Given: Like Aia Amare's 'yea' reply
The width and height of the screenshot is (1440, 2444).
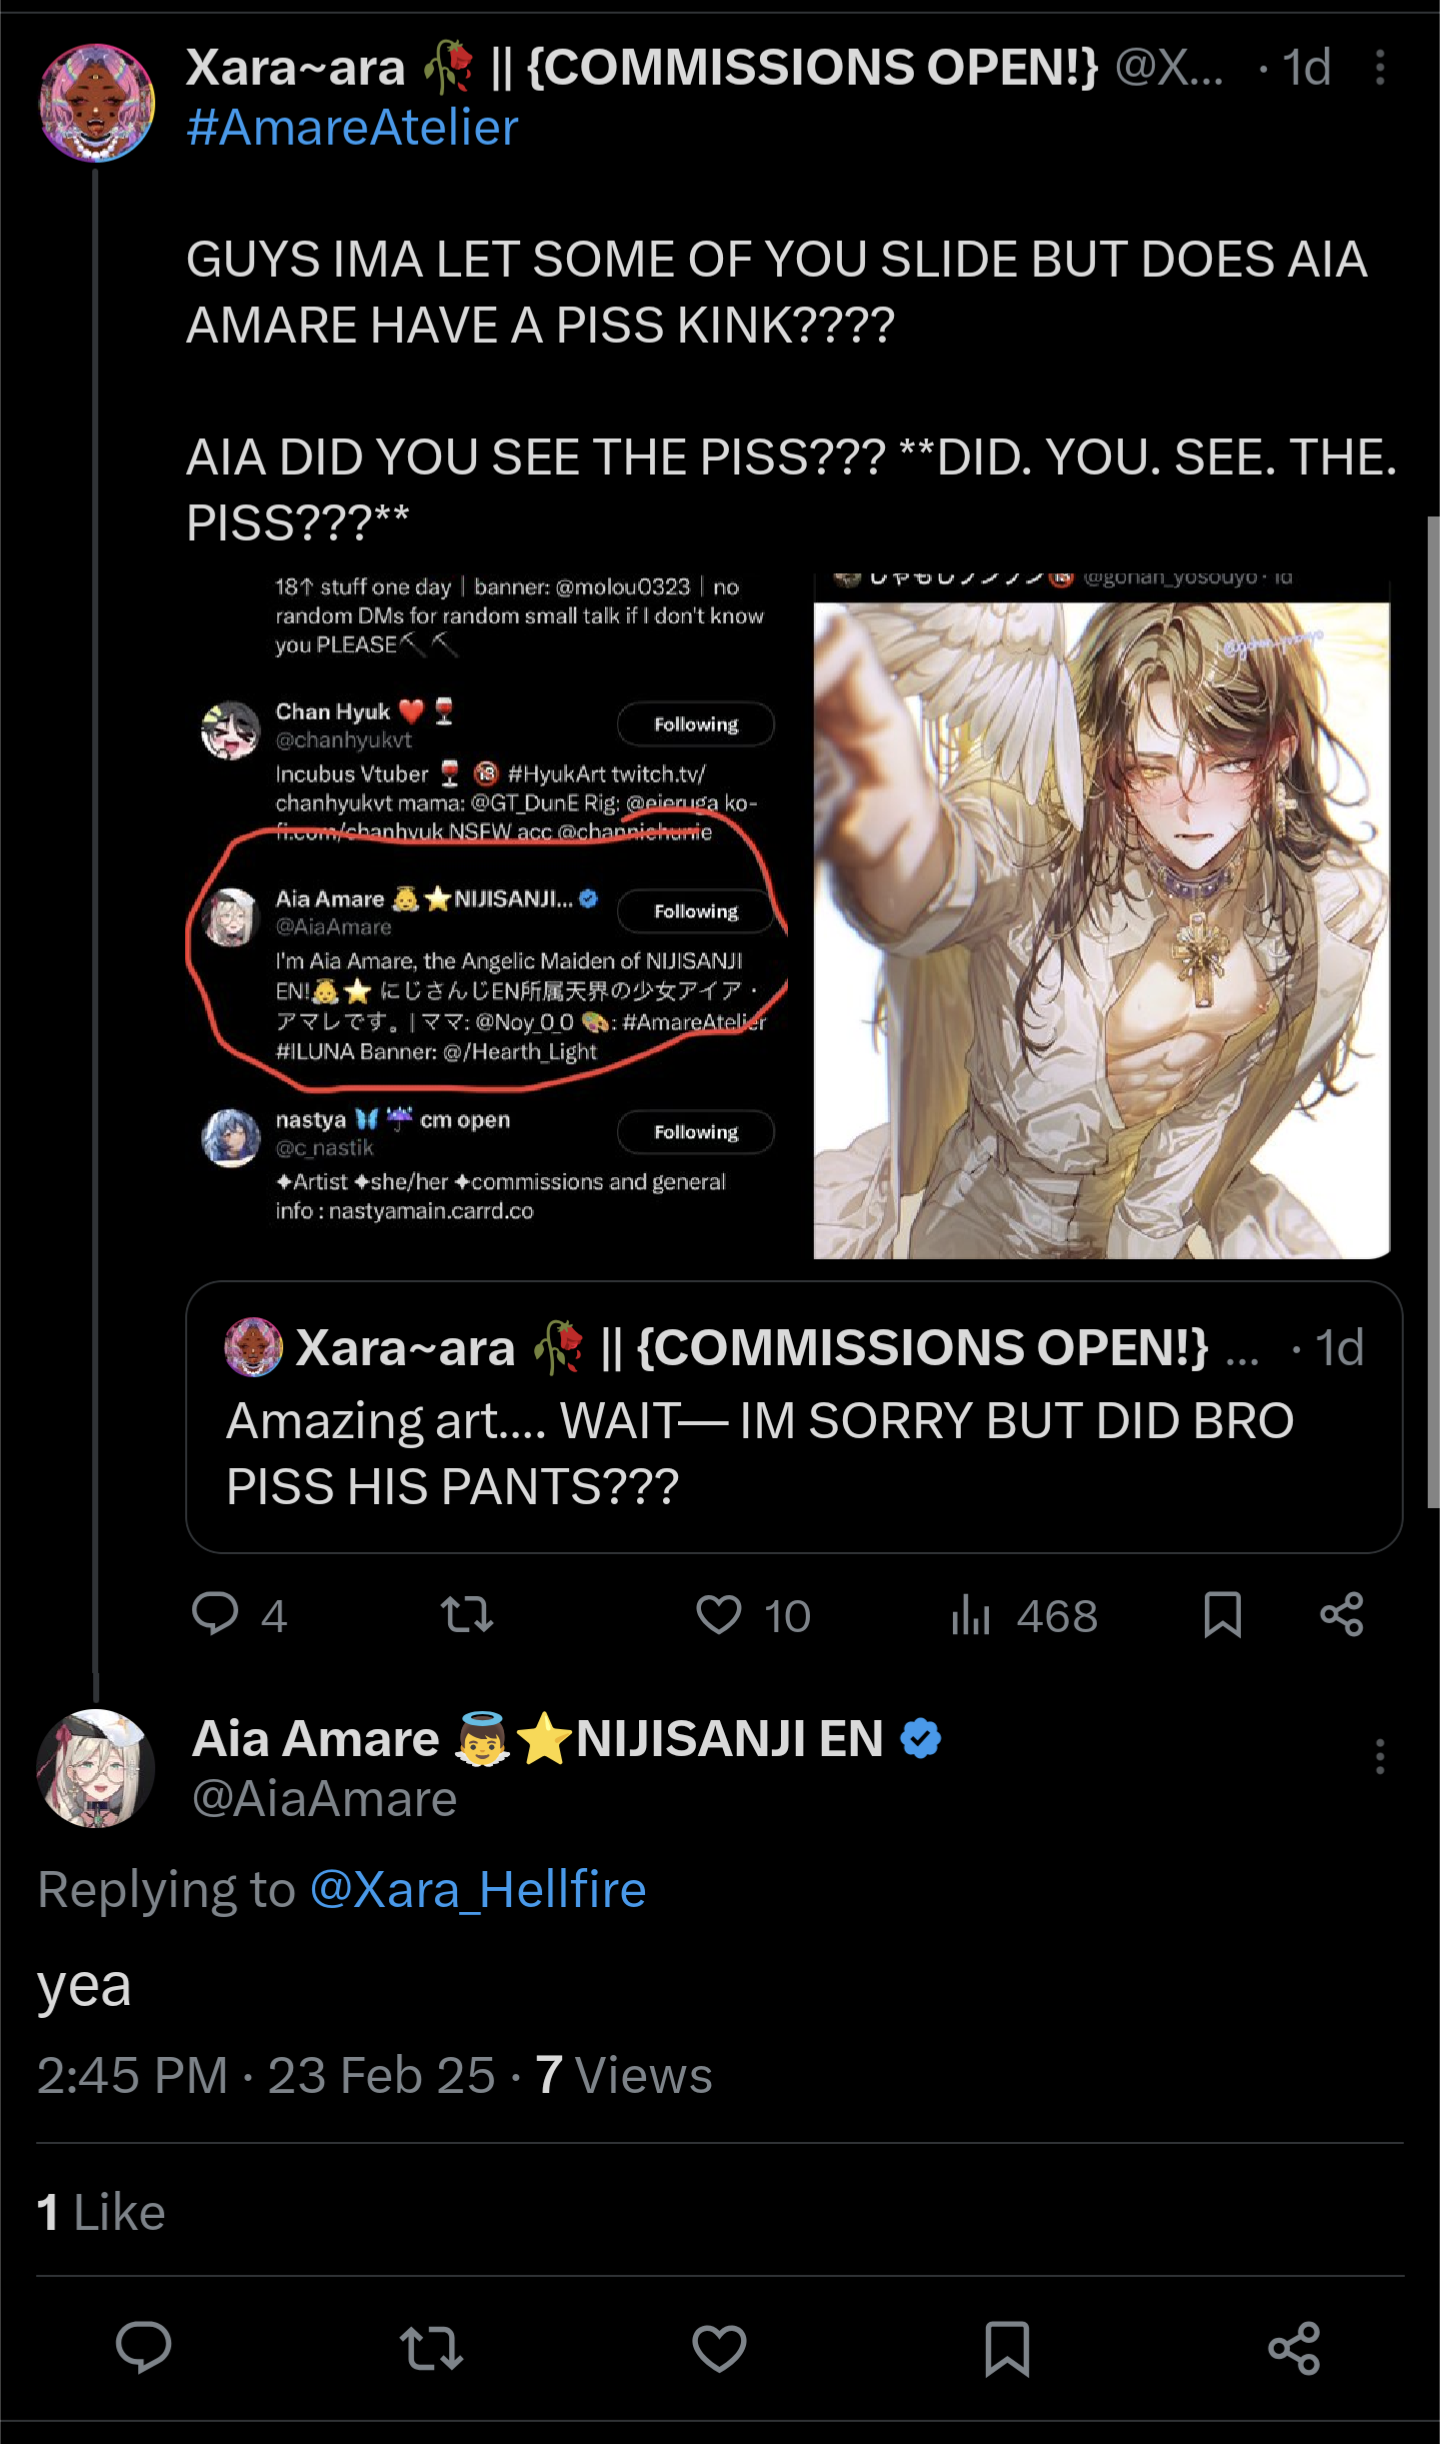Looking at the screenshot, I should point(719,2348).
